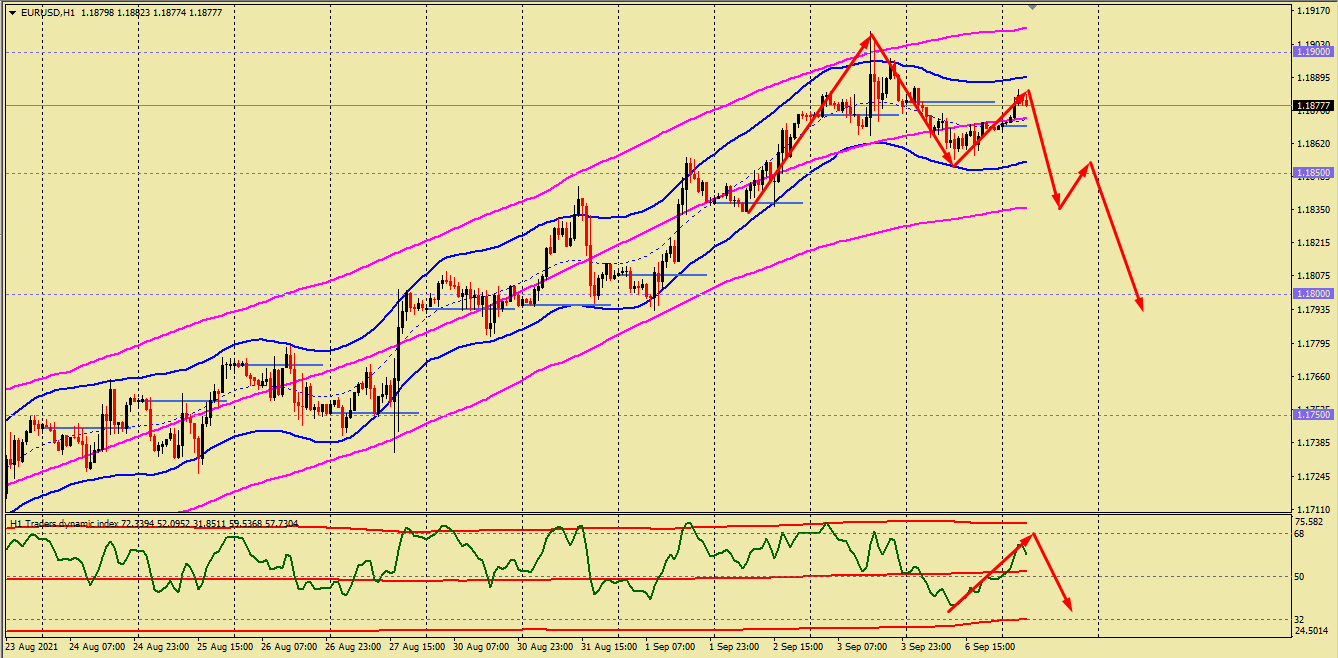Open the dropdown arrow beside EURUSD,H1
1338x658 pixels.
[12, 13]
